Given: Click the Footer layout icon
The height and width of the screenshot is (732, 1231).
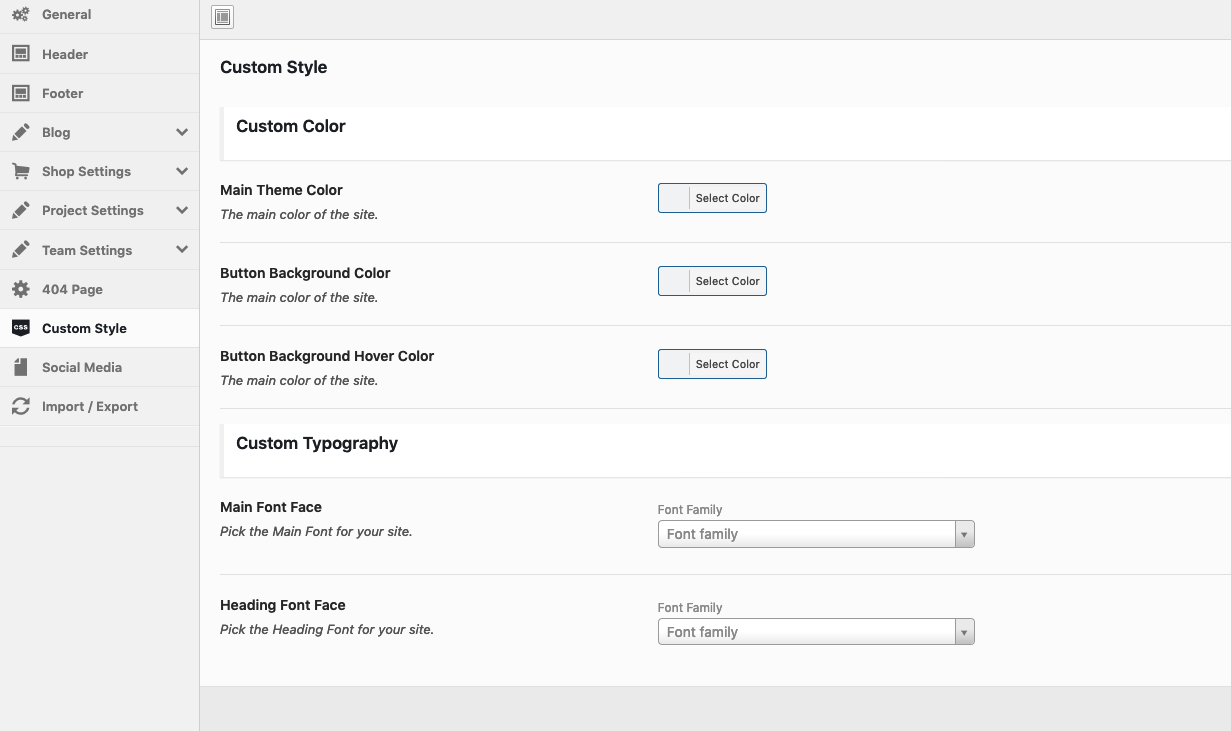Looking at the screenshot, I should pos(20,93).
